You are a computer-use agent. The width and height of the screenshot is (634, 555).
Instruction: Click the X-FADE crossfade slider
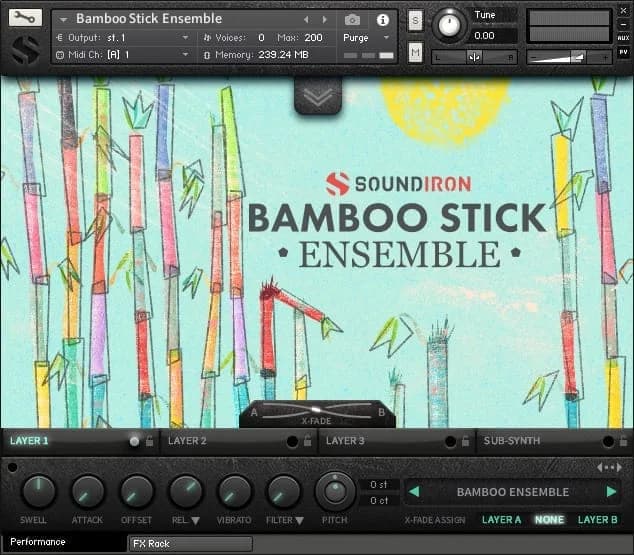pyautogui.click(x=317, y=411)
